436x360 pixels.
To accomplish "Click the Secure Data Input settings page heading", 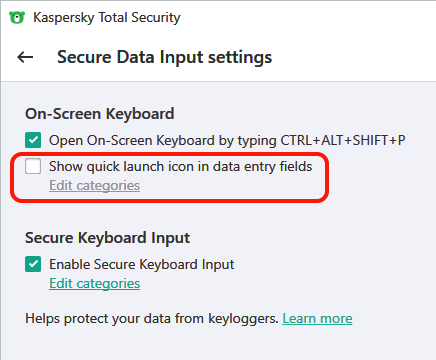I will click(165, 57).
